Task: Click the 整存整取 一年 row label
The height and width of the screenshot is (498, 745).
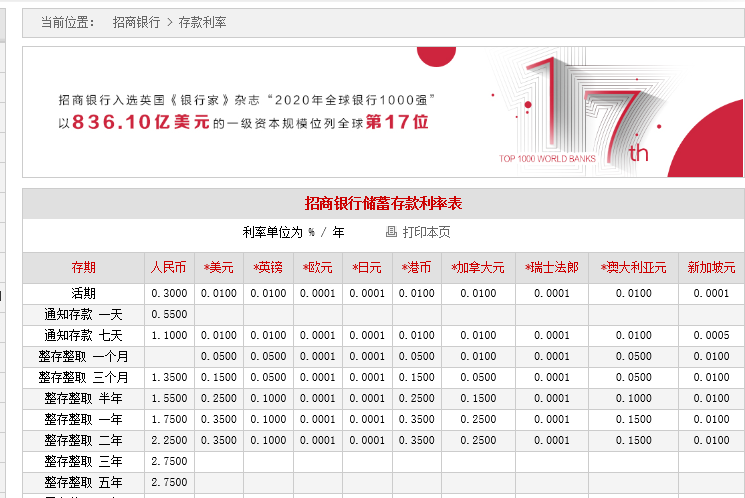Action: pos(84,419)
